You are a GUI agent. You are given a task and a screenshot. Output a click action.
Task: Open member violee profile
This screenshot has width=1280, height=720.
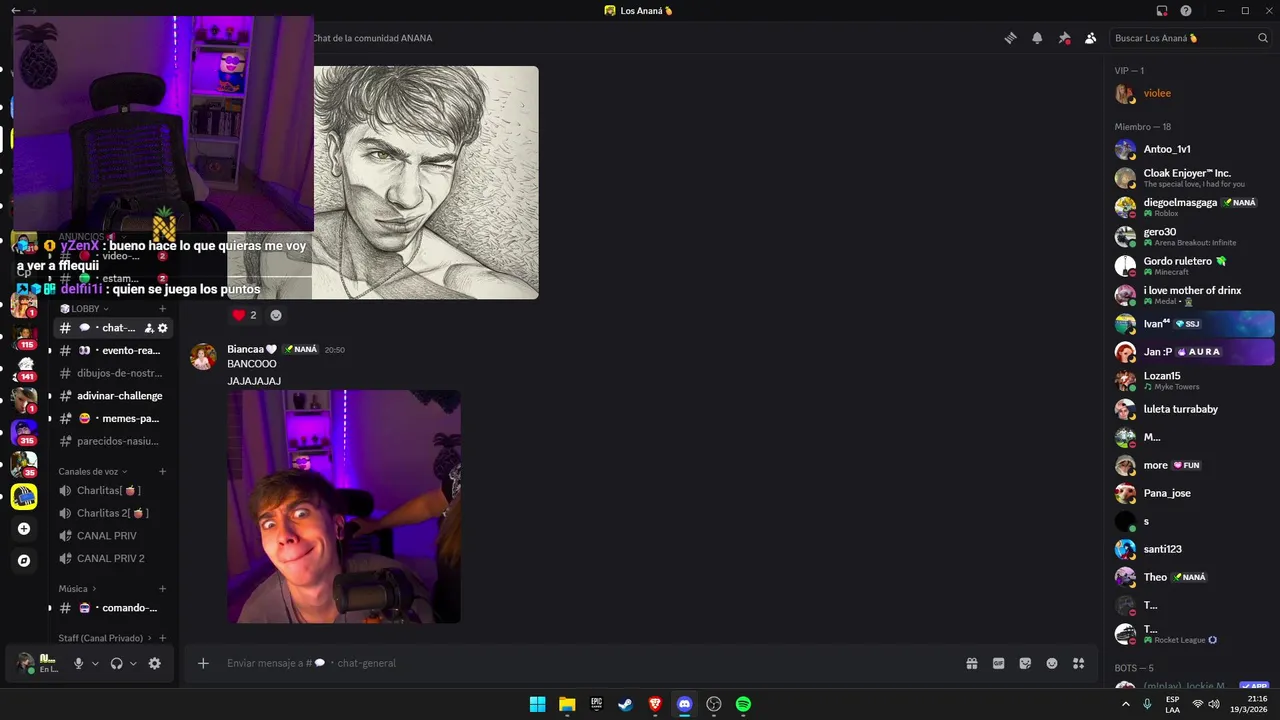1193,93
